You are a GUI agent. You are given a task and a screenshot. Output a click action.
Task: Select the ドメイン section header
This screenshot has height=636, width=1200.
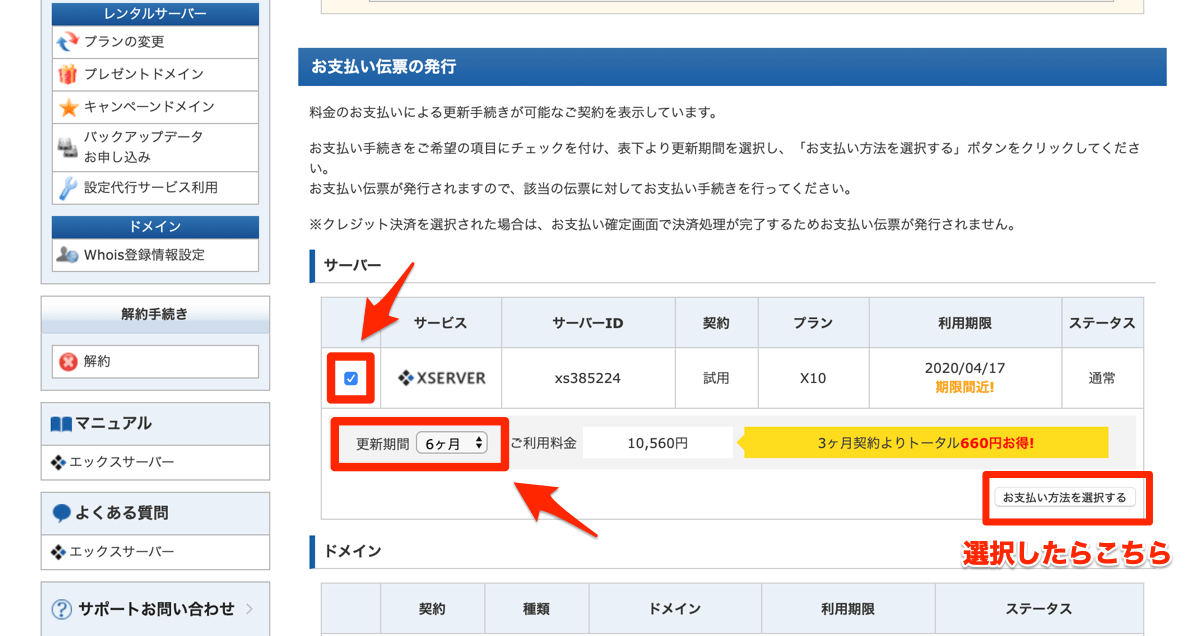point(155,227)
